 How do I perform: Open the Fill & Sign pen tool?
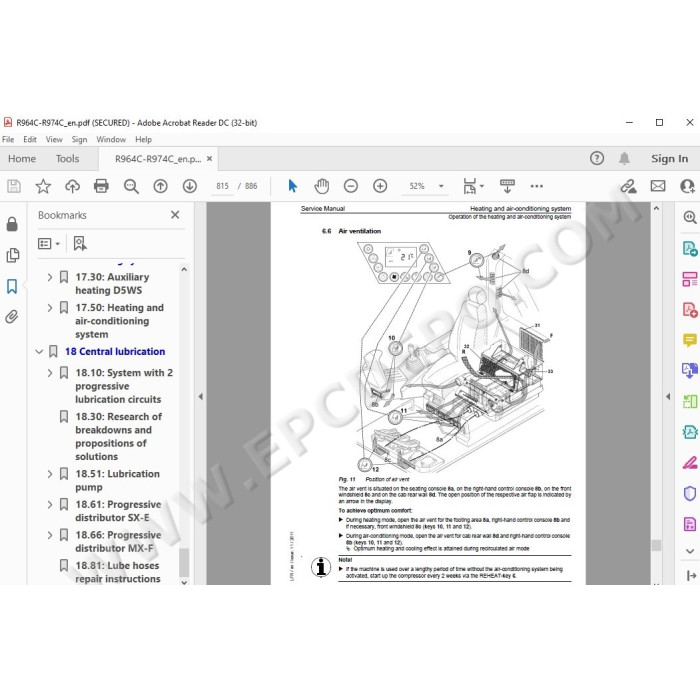click(x=690, y=463)
